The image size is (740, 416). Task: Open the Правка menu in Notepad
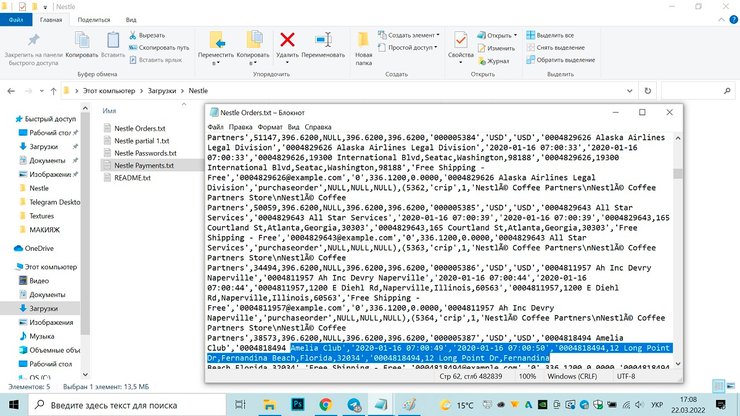coord(241,128)
